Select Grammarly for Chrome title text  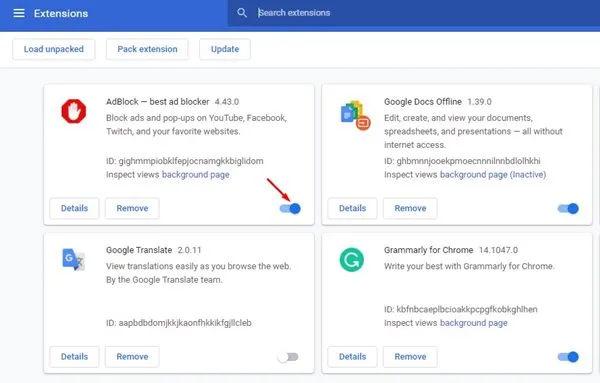pos(429,250)
